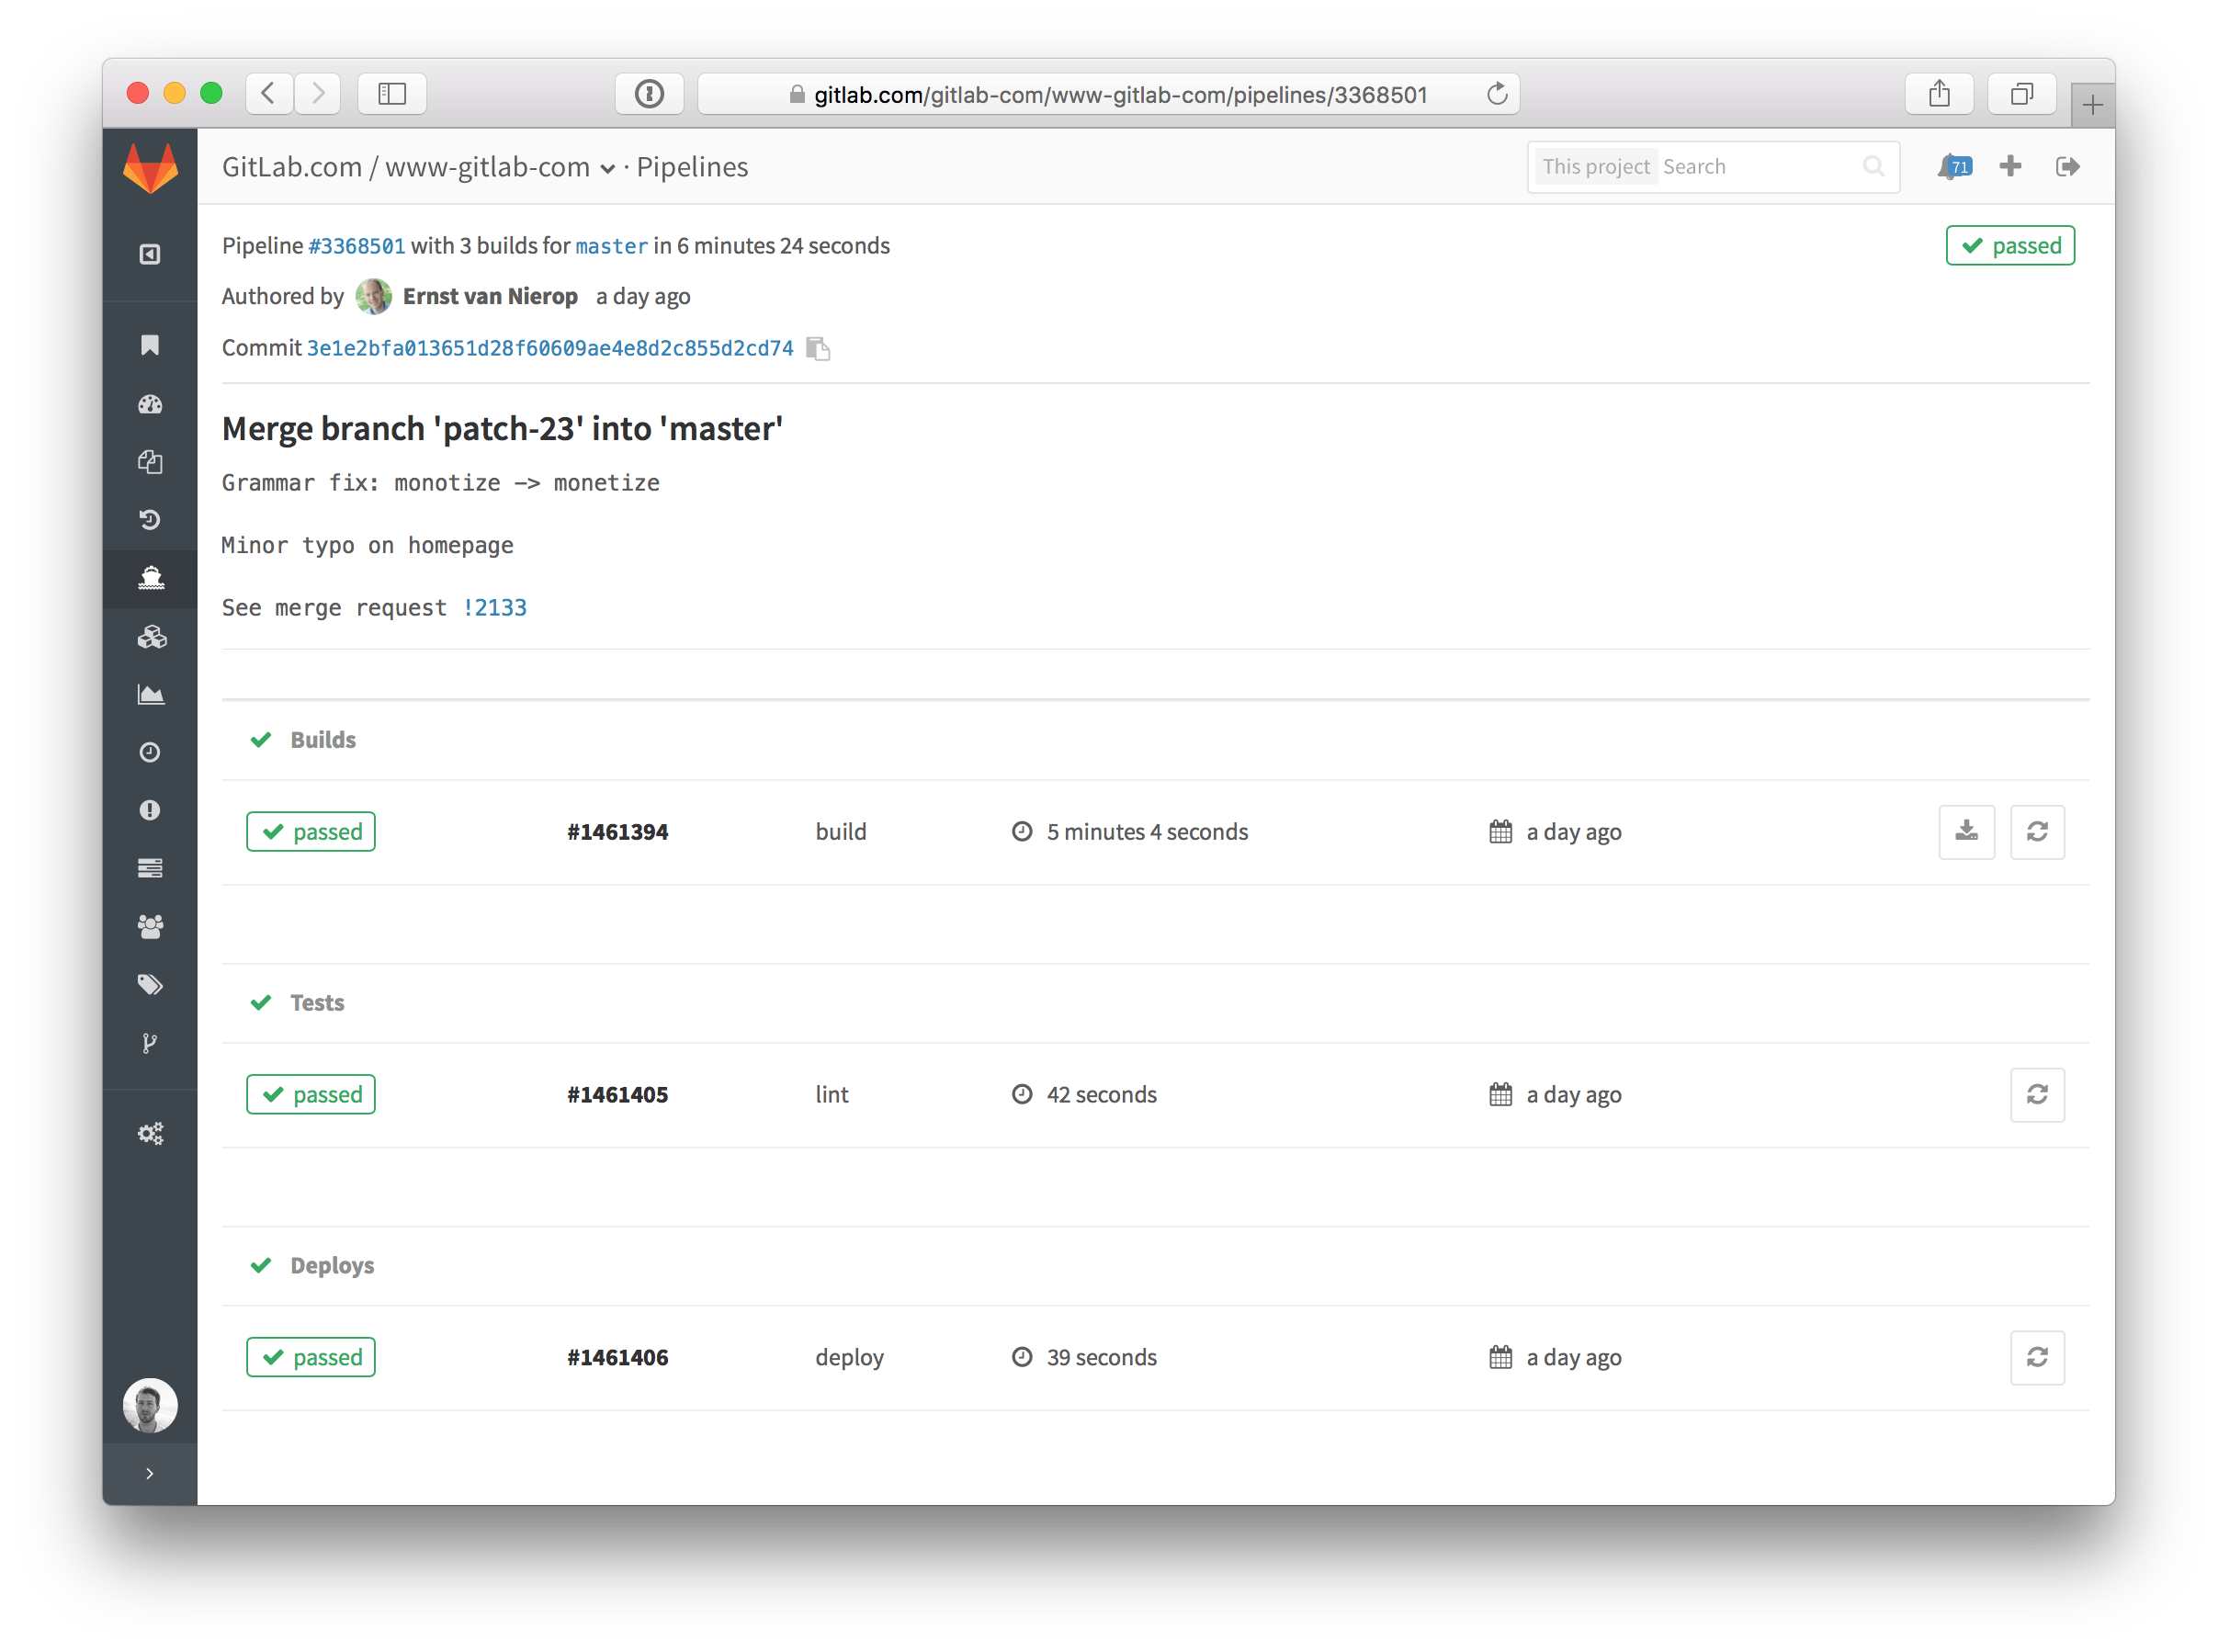Open the Labels icon in the sidebar

[150, 983]
